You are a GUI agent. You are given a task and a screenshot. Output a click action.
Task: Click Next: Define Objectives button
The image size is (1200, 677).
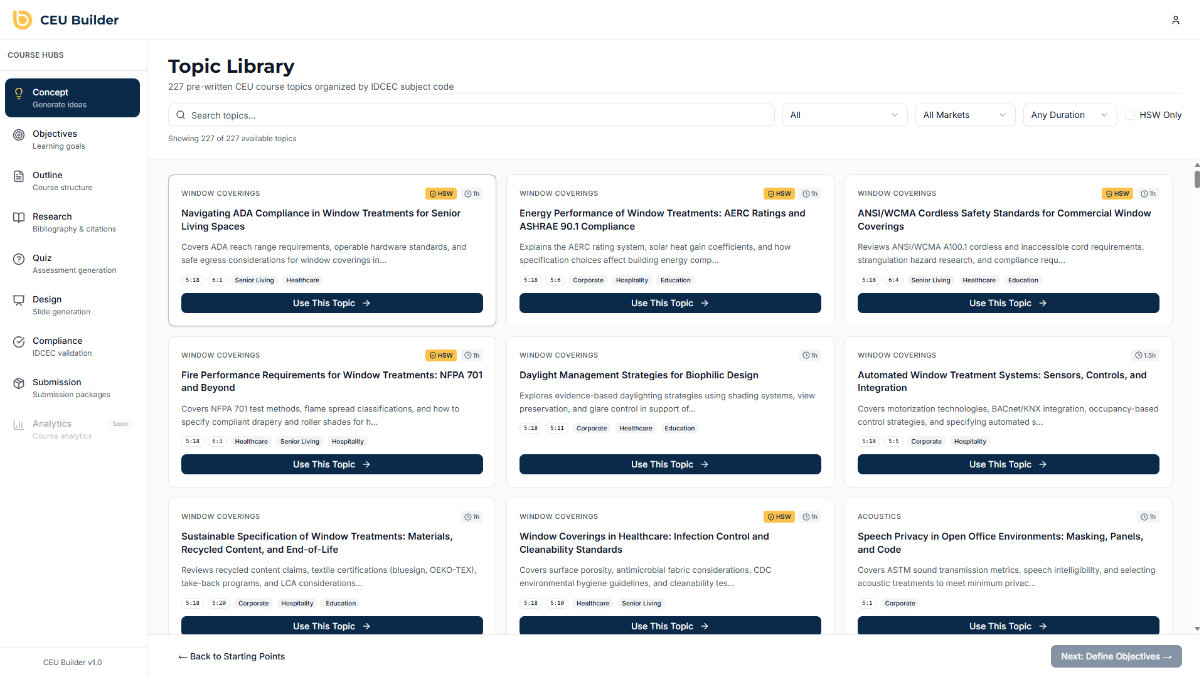[1116, 657]
